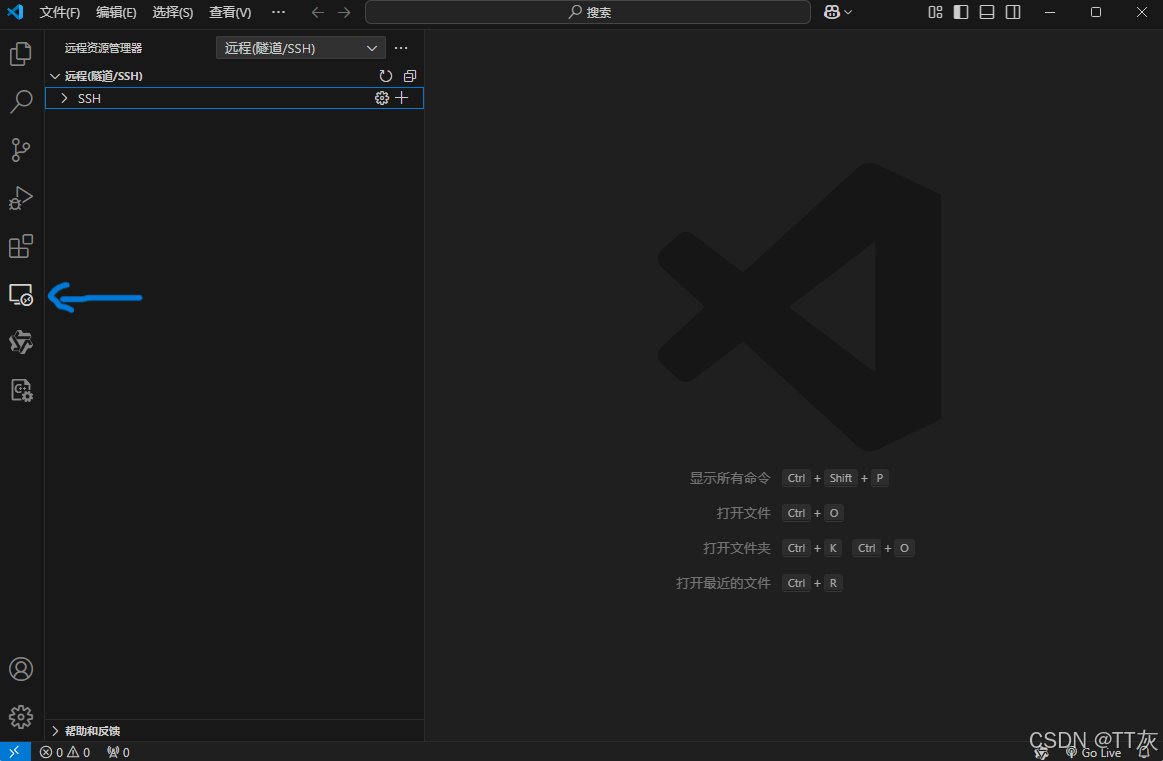Close the VS Code window
Screen dimensions: 1163x761
pos(1142,12)
